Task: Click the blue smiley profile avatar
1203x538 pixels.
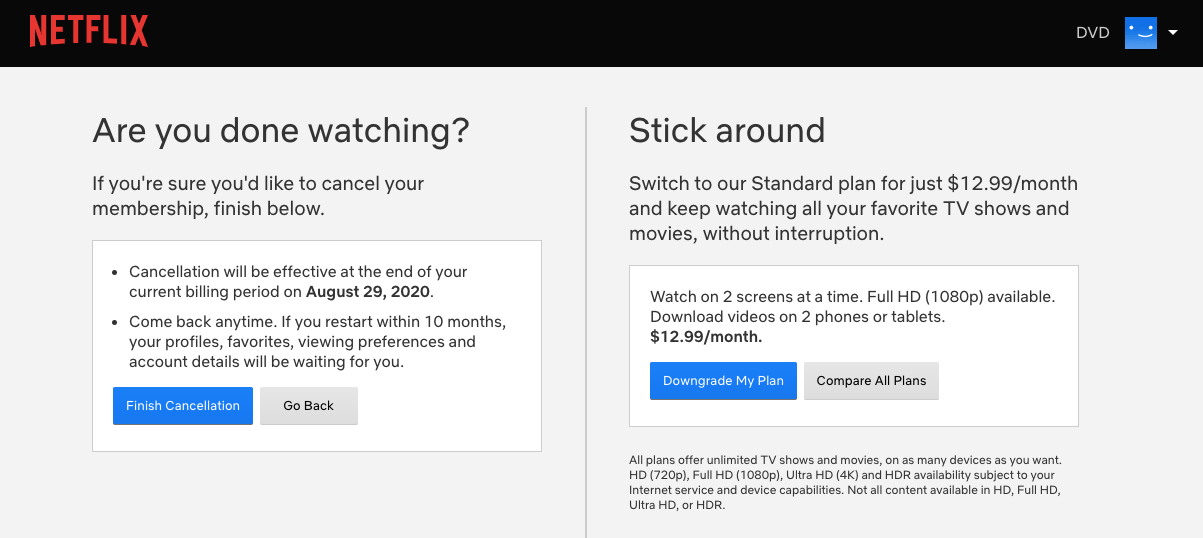Action: 1140,32
